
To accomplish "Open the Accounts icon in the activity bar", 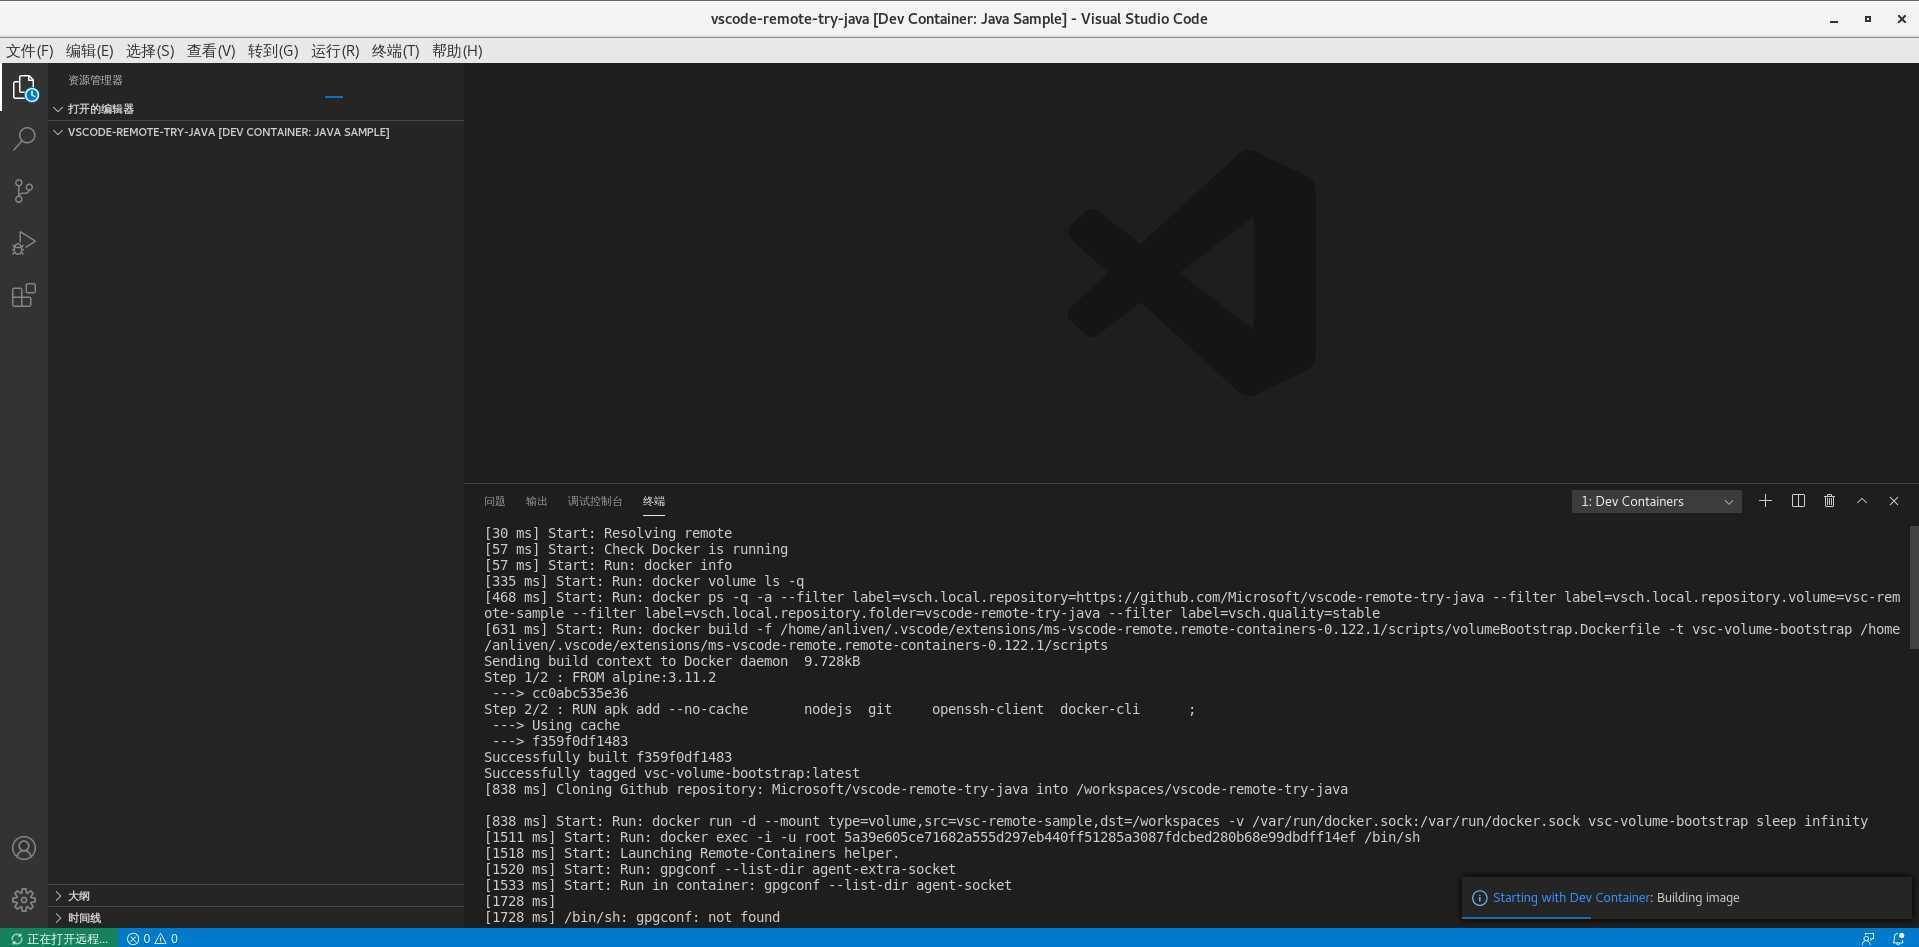I will pyautogui.click(x=24, y=848).
